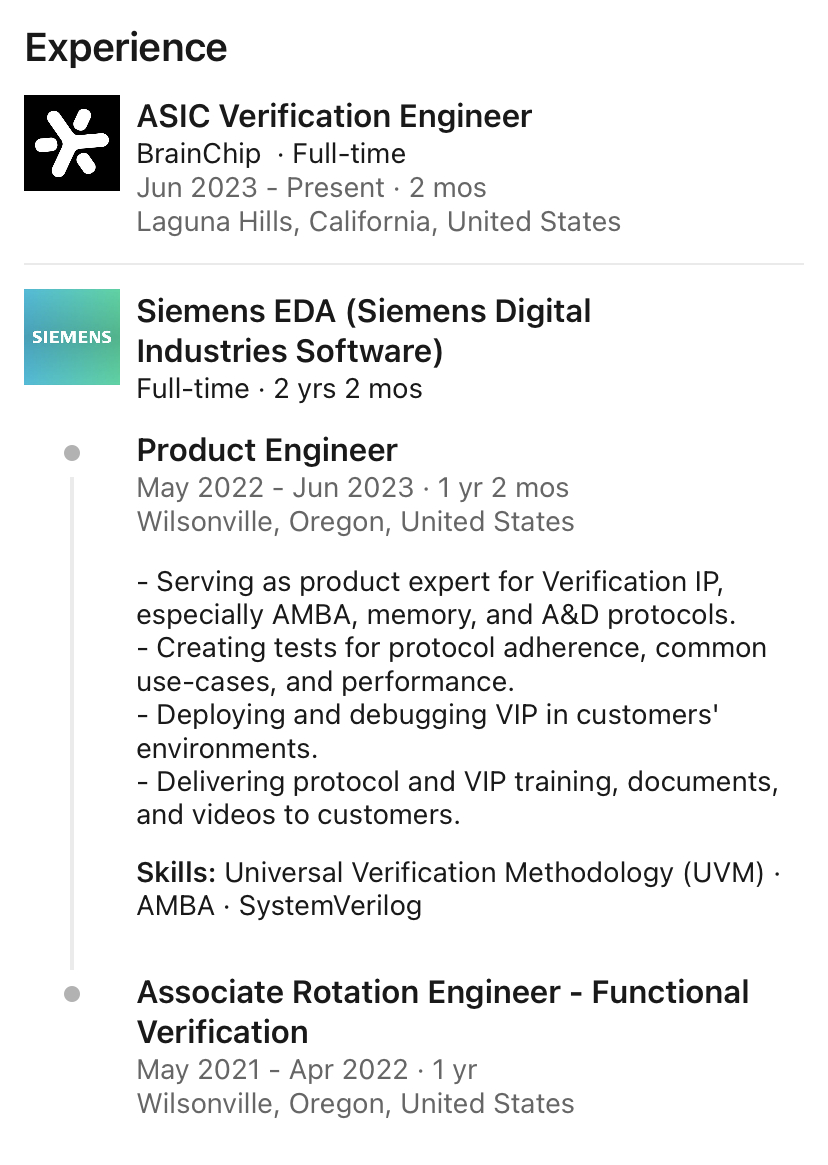The width and height of the screenshot is (828, 1165).
Task: Select the Associate Rotation Engineer role title
Action: (x=443, y=1012)
